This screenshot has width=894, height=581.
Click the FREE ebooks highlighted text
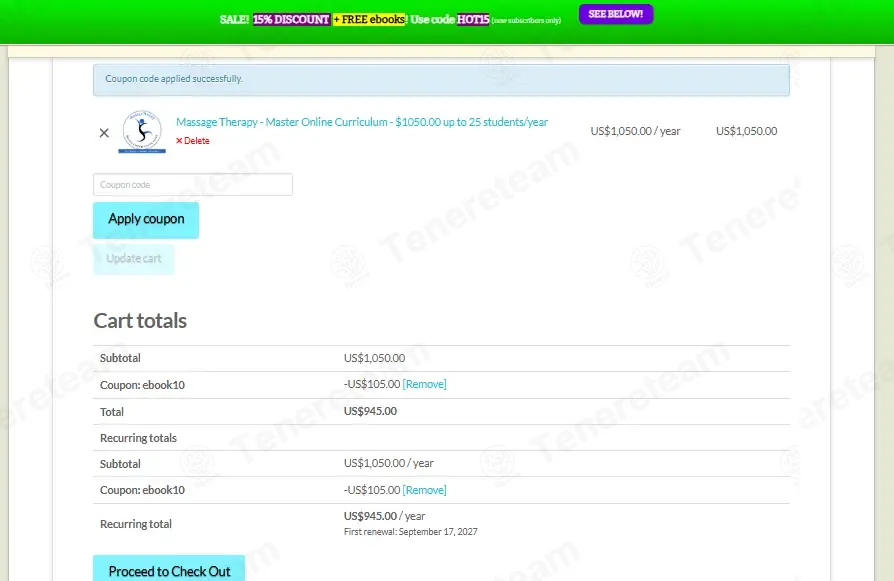tap(369, 19)
